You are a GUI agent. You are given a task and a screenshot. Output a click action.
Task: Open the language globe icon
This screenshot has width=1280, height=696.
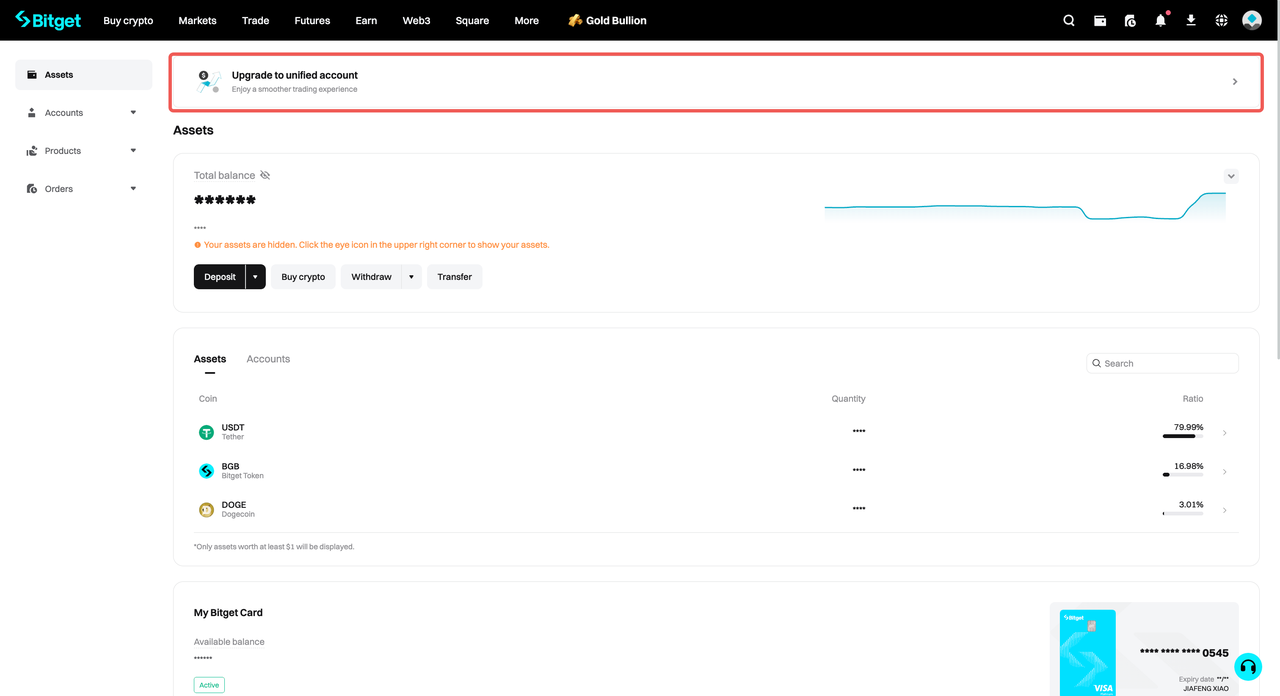pos(1220,20)
